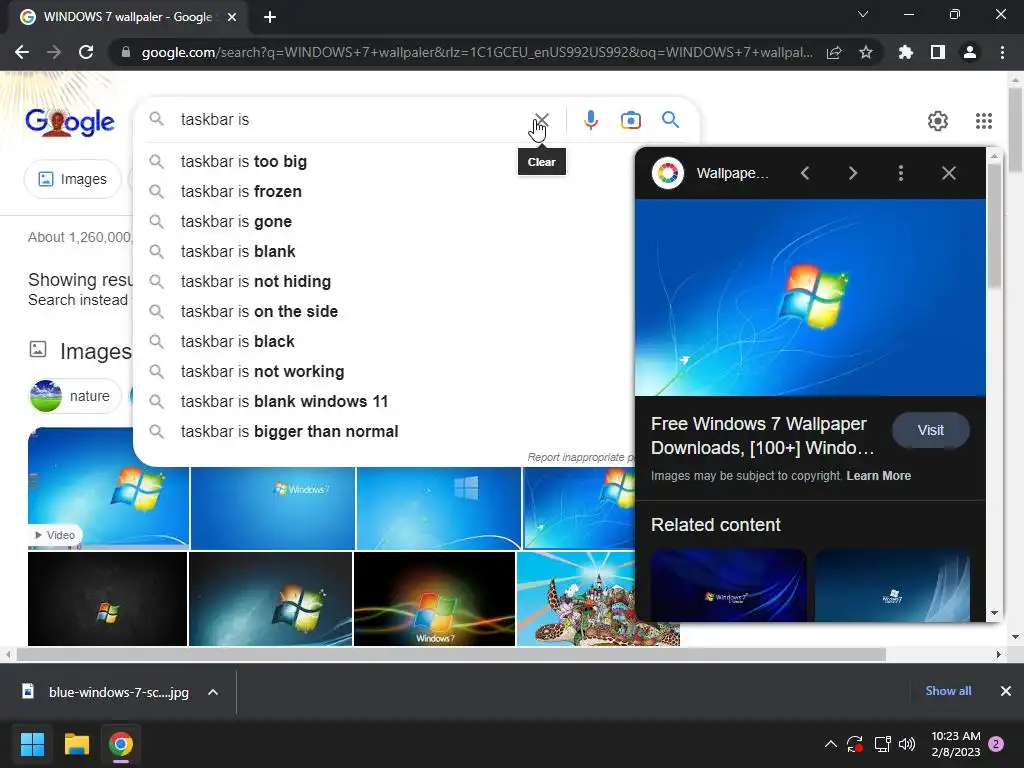Click the page horizontal scrollbar
Screen dimensions: 1024x768
(x=451, y=654)
